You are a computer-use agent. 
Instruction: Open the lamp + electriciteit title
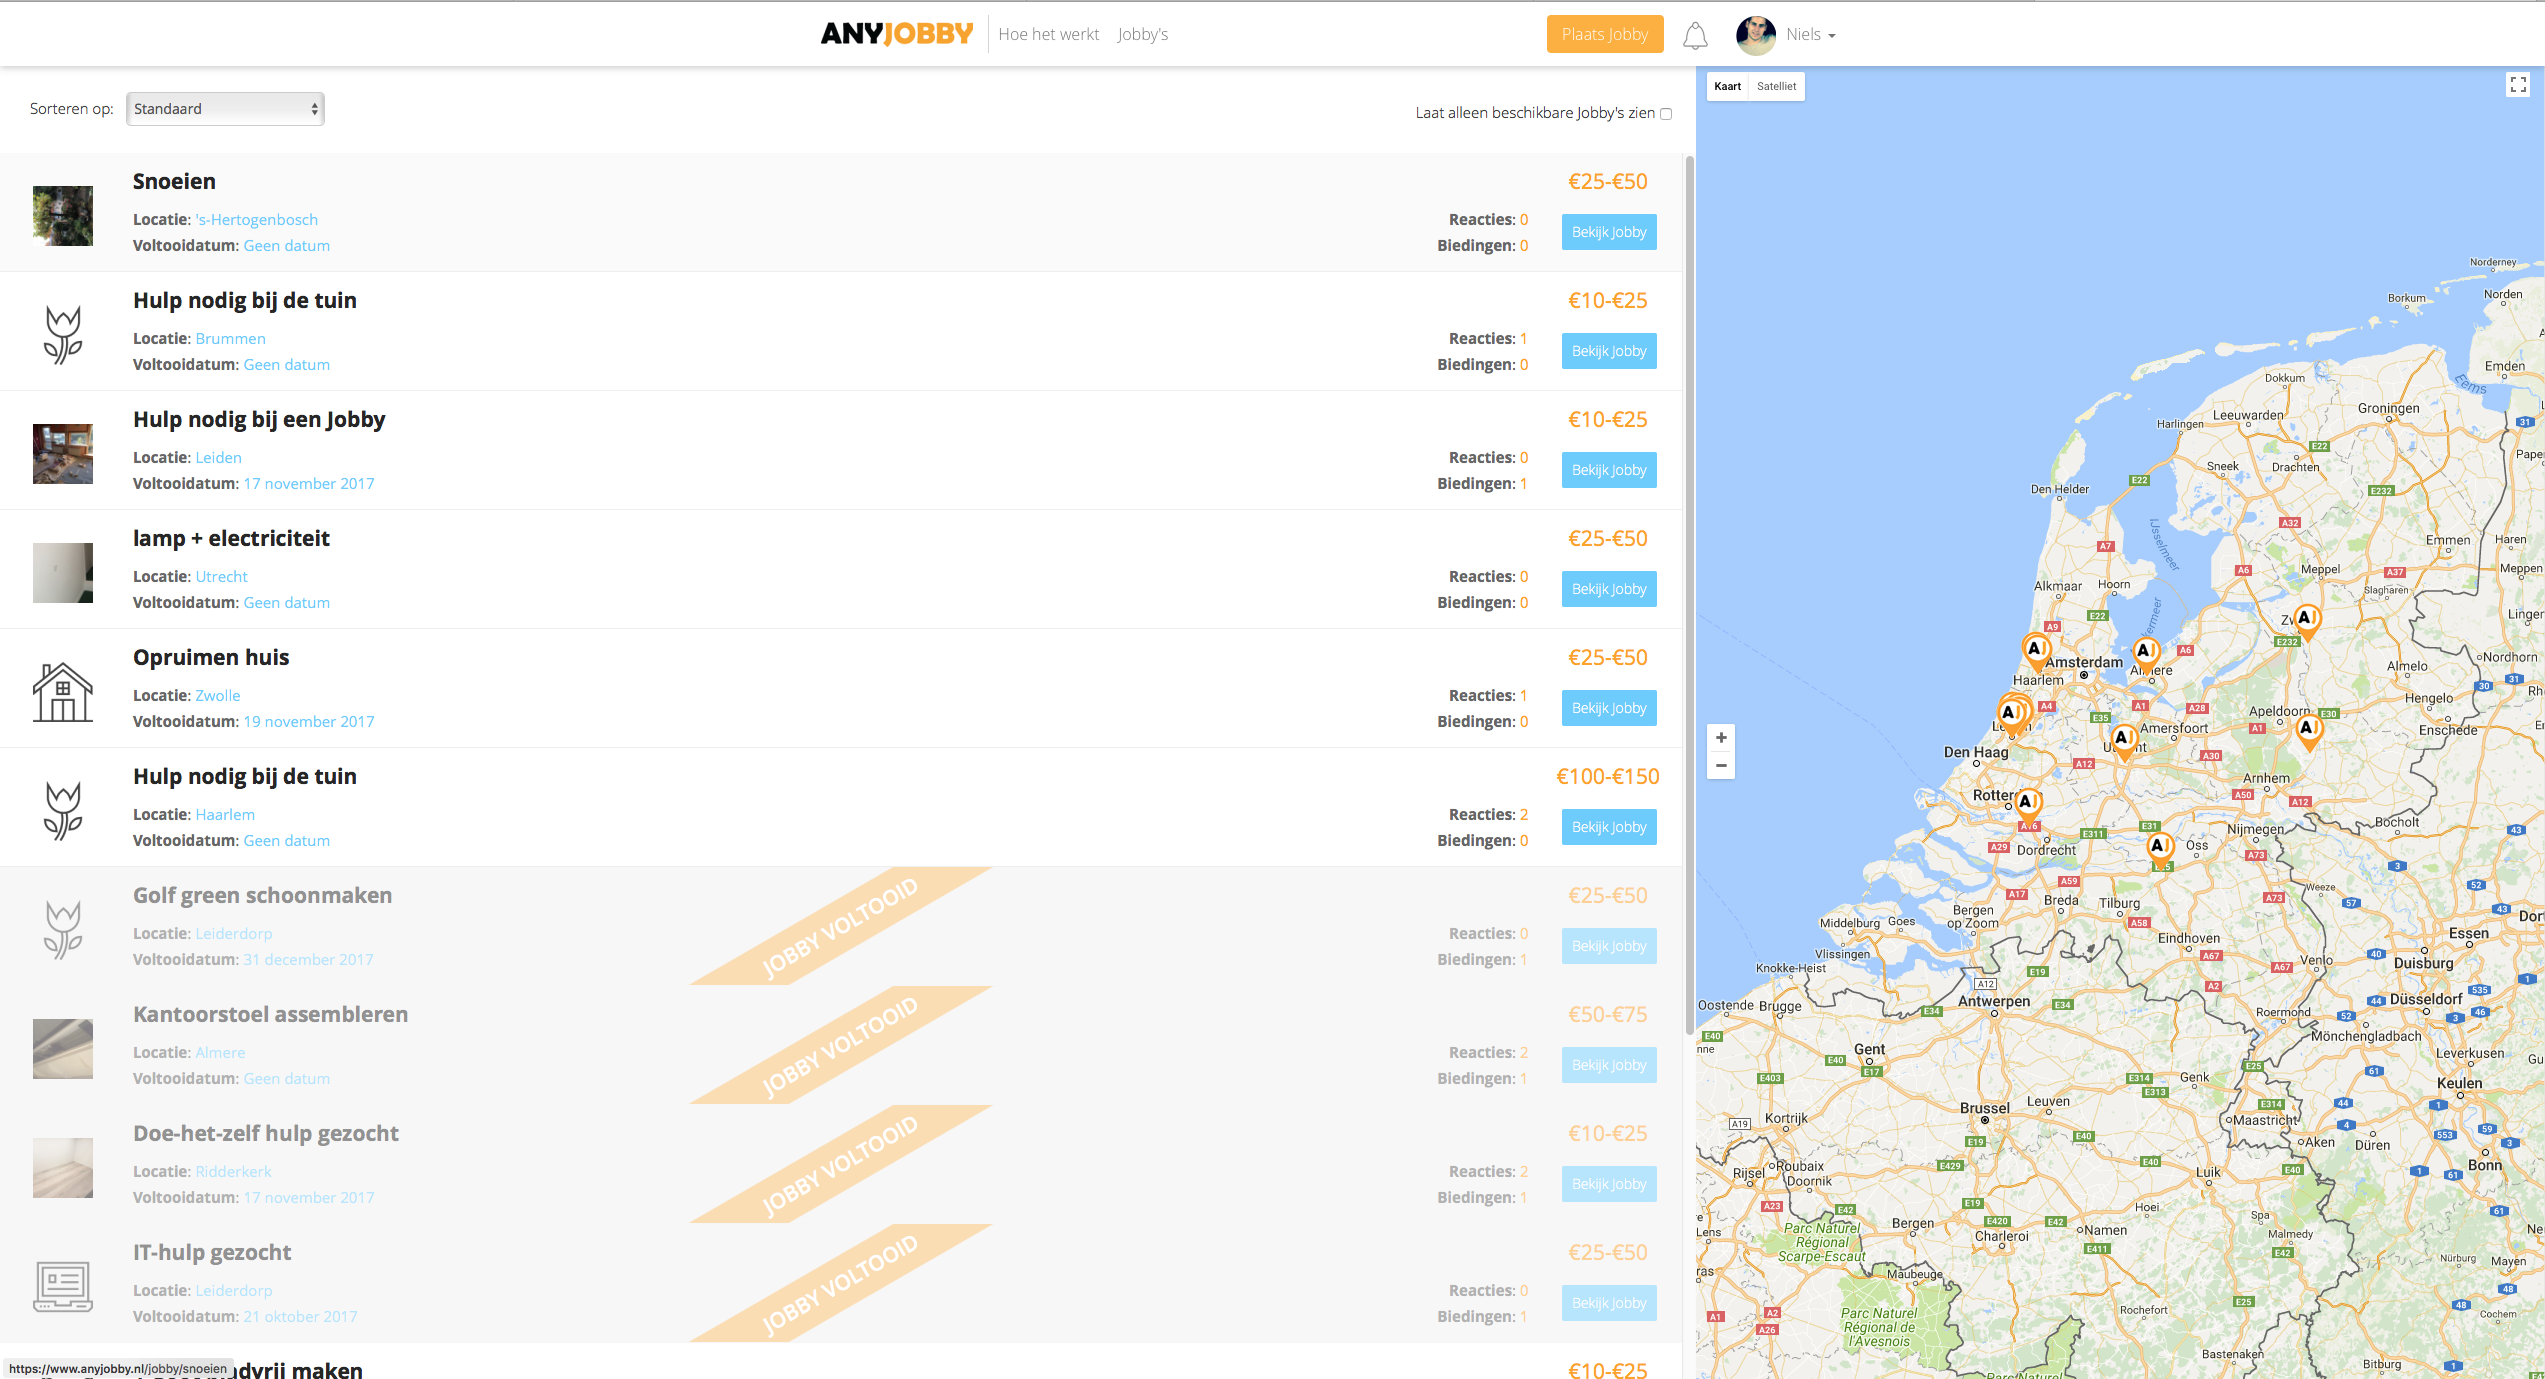pos(231,538)
